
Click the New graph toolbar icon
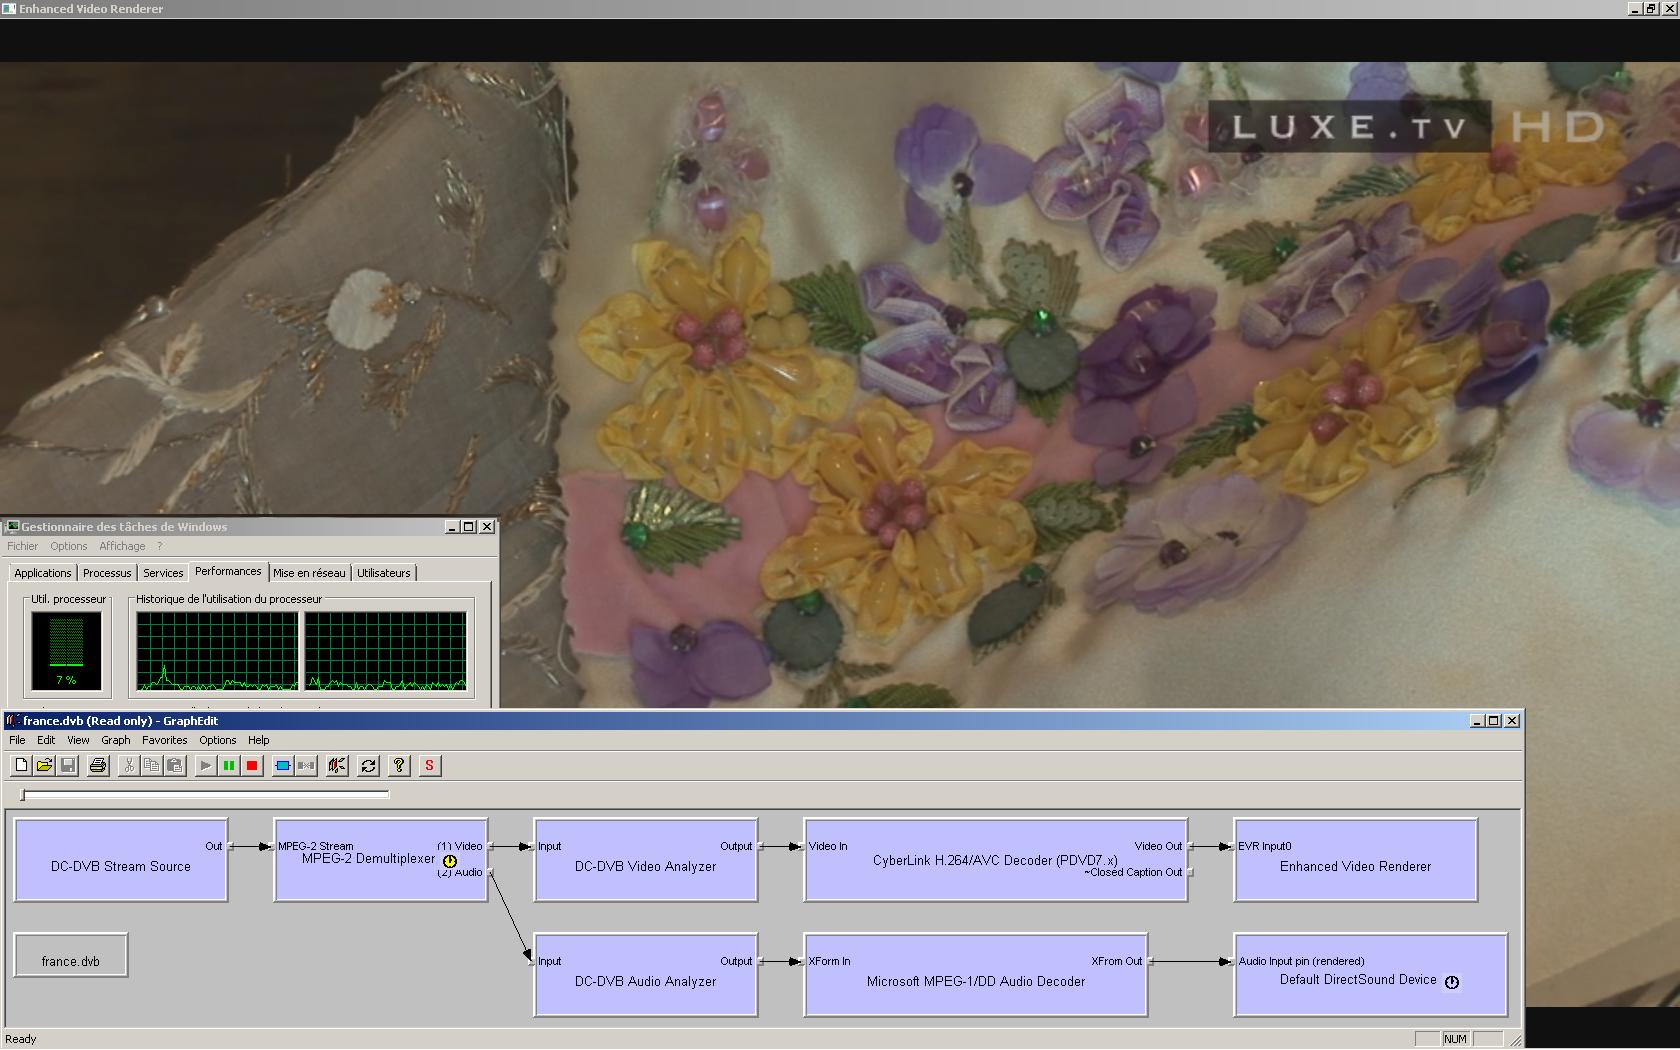(x=21, y=766)
